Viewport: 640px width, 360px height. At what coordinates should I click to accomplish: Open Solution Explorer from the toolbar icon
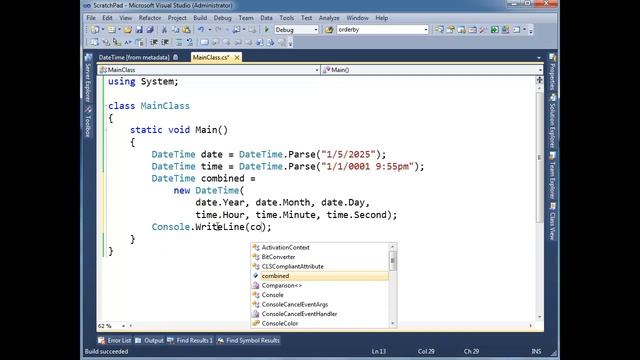pyautogui.click(x=439, y=30)
